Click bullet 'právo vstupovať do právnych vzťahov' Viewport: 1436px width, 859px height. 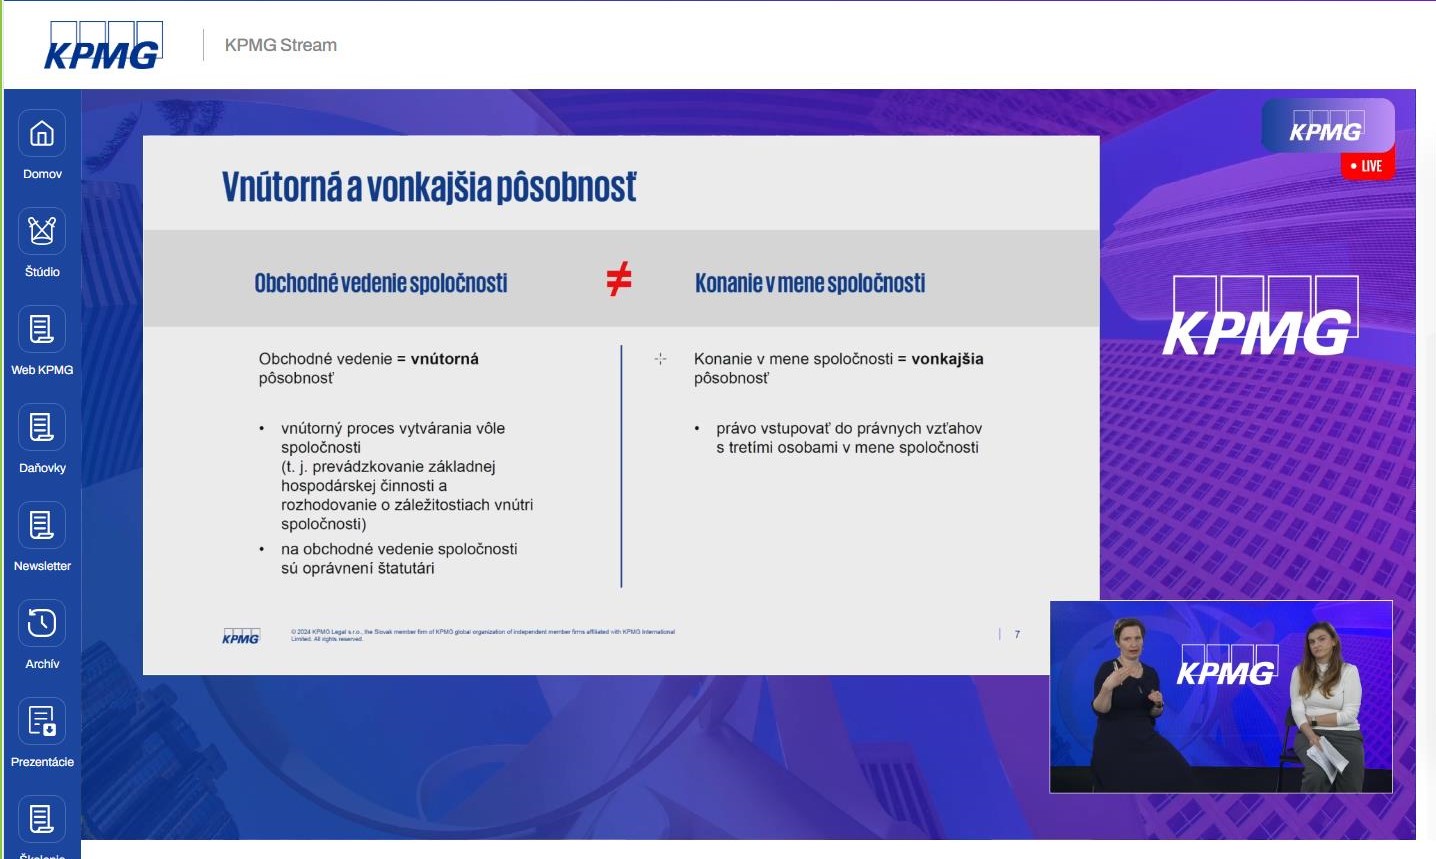click(x=849, y=428)
